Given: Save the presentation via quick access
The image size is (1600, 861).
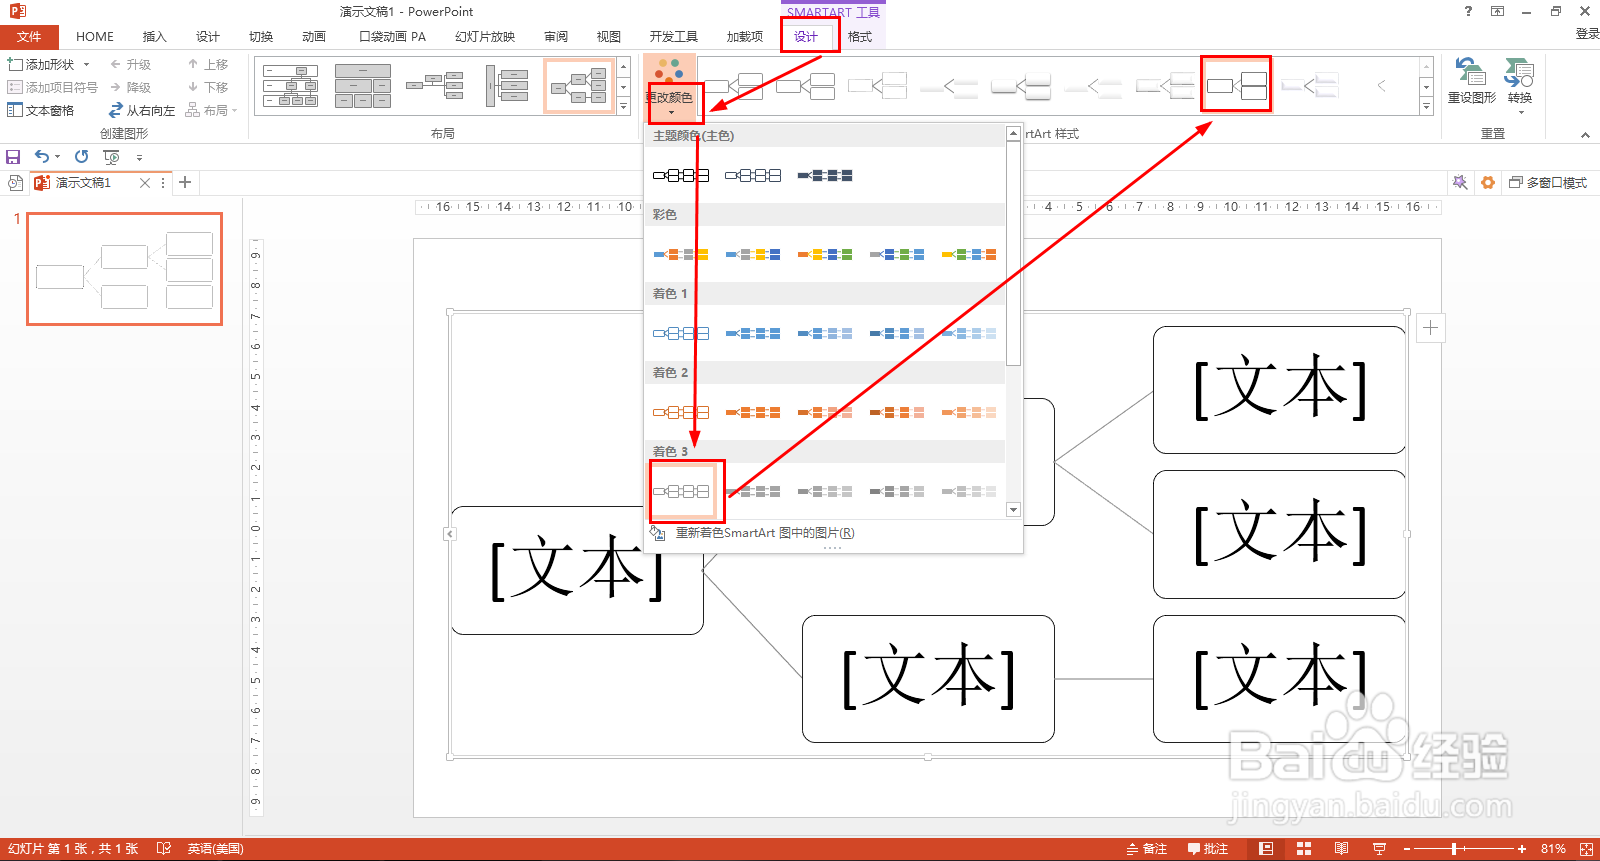Looking at the screenshot, I should [x=13, y=157].
